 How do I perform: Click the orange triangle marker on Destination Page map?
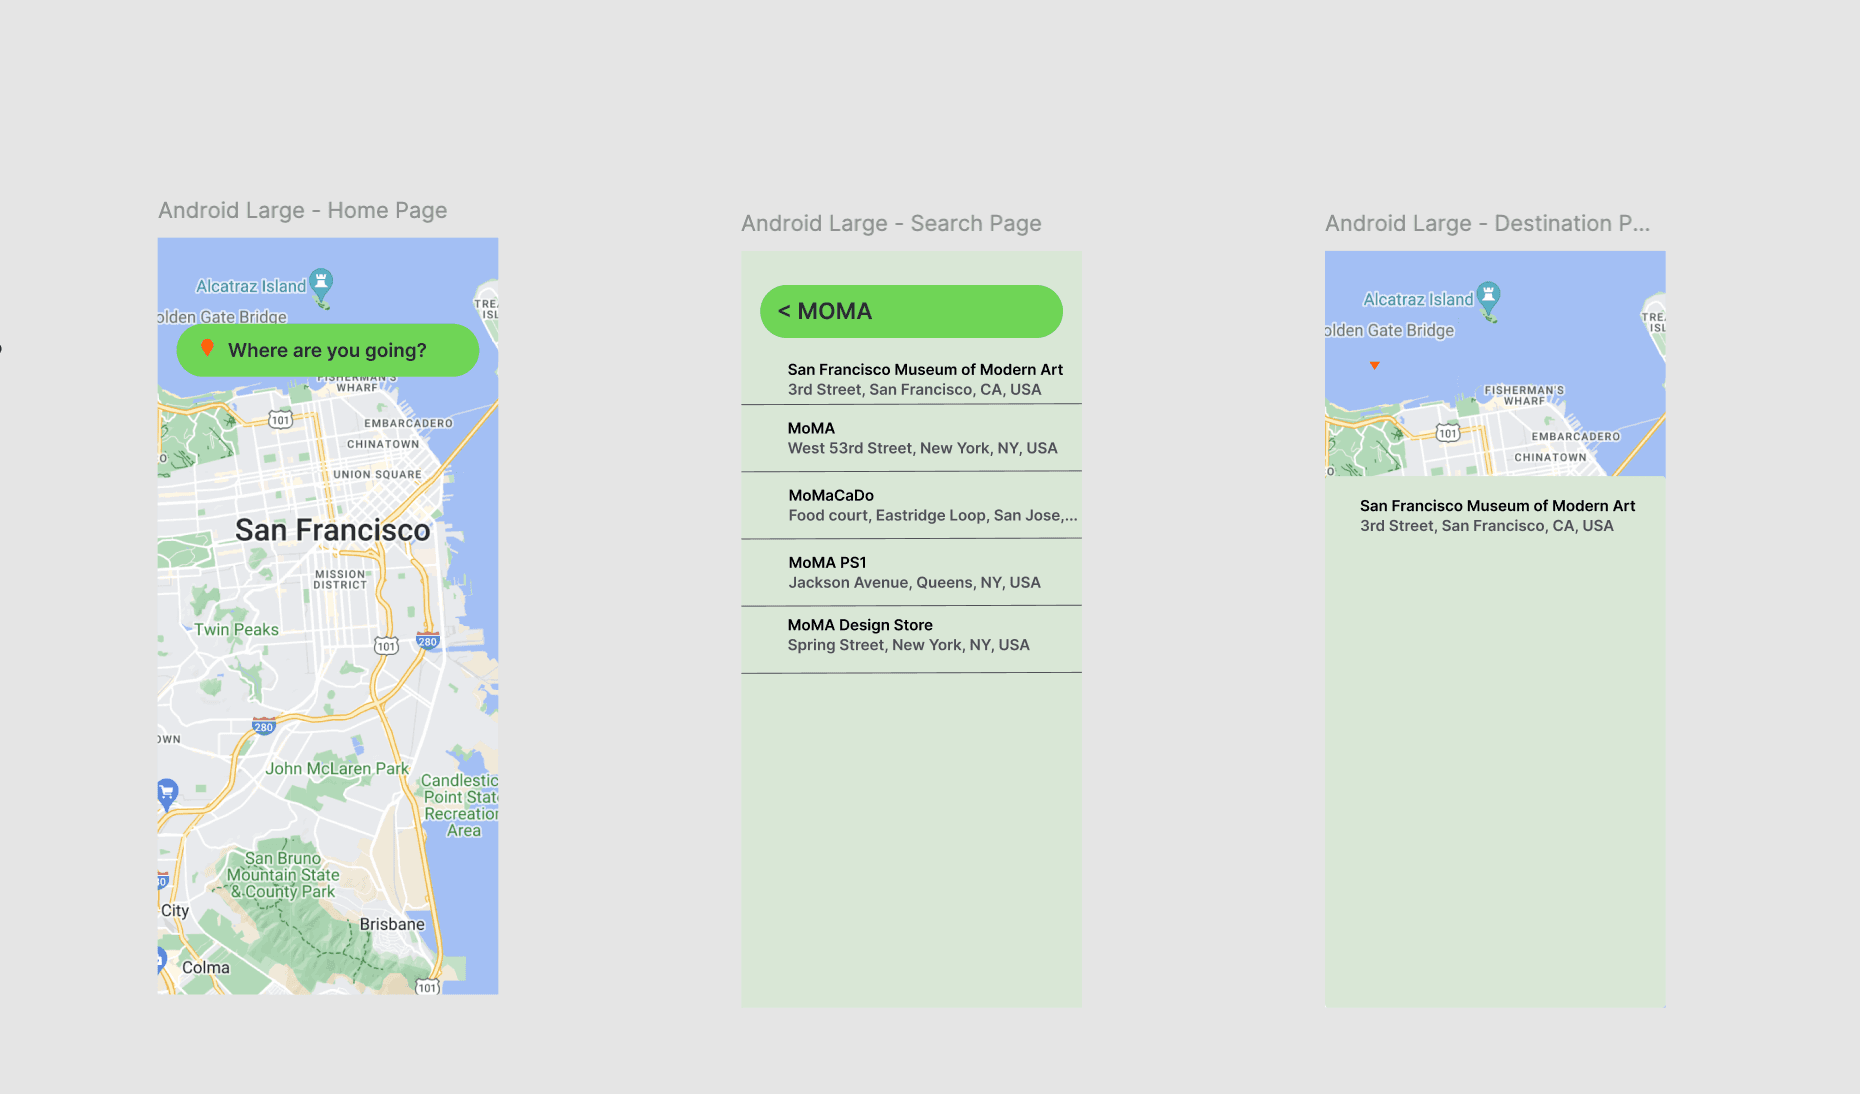[x=1375, y=366]
